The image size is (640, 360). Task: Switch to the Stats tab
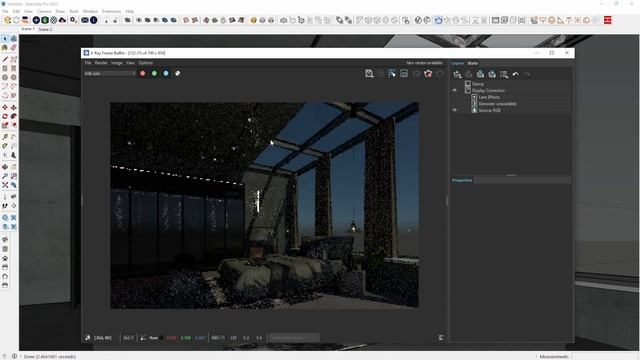pyautogui.click(x=473, y=63)
